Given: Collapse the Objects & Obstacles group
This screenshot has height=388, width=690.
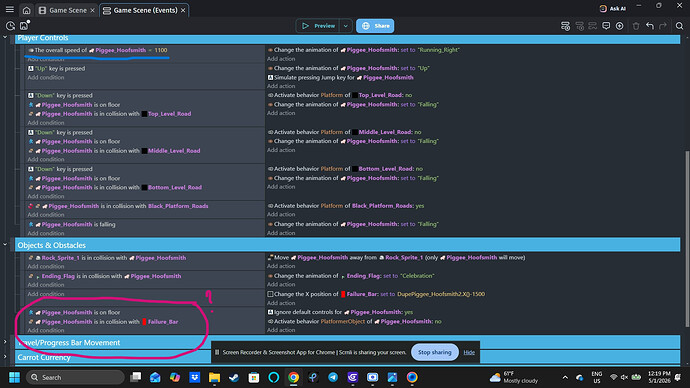Looking at the screenshot, I should pyautogui.click(x=5, y=244).
